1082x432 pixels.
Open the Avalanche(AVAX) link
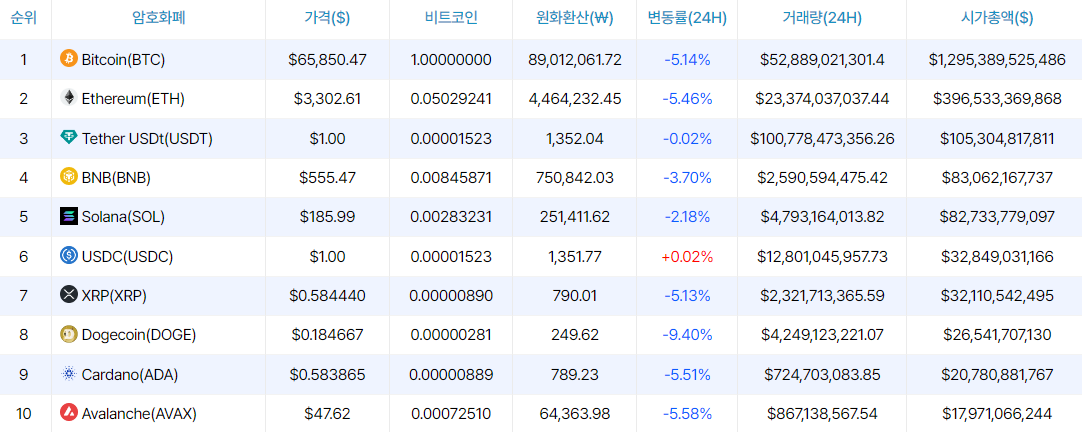(139, 414)
